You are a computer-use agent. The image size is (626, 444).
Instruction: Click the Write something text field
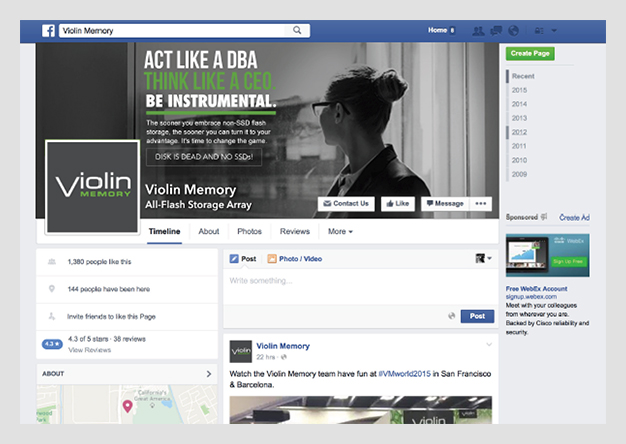coord(361,286)
